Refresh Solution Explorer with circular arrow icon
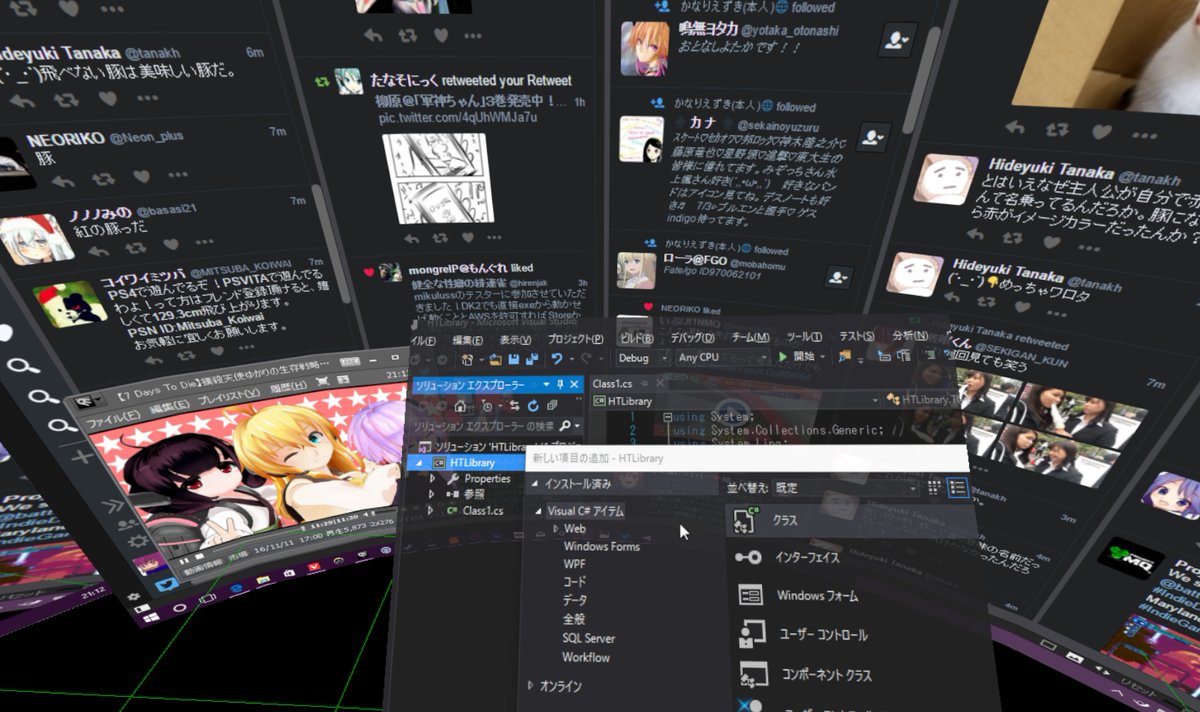The image size is (1200, 712). (533, 405)
